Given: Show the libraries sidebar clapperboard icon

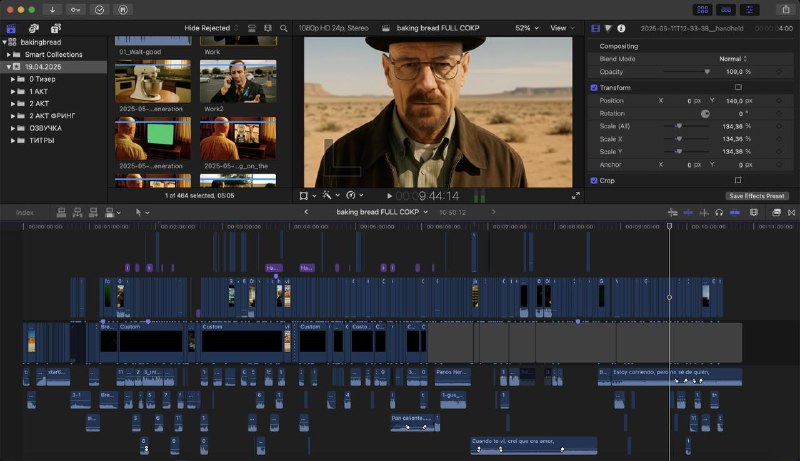Looking at the screenshot, I should coord(11,29).
